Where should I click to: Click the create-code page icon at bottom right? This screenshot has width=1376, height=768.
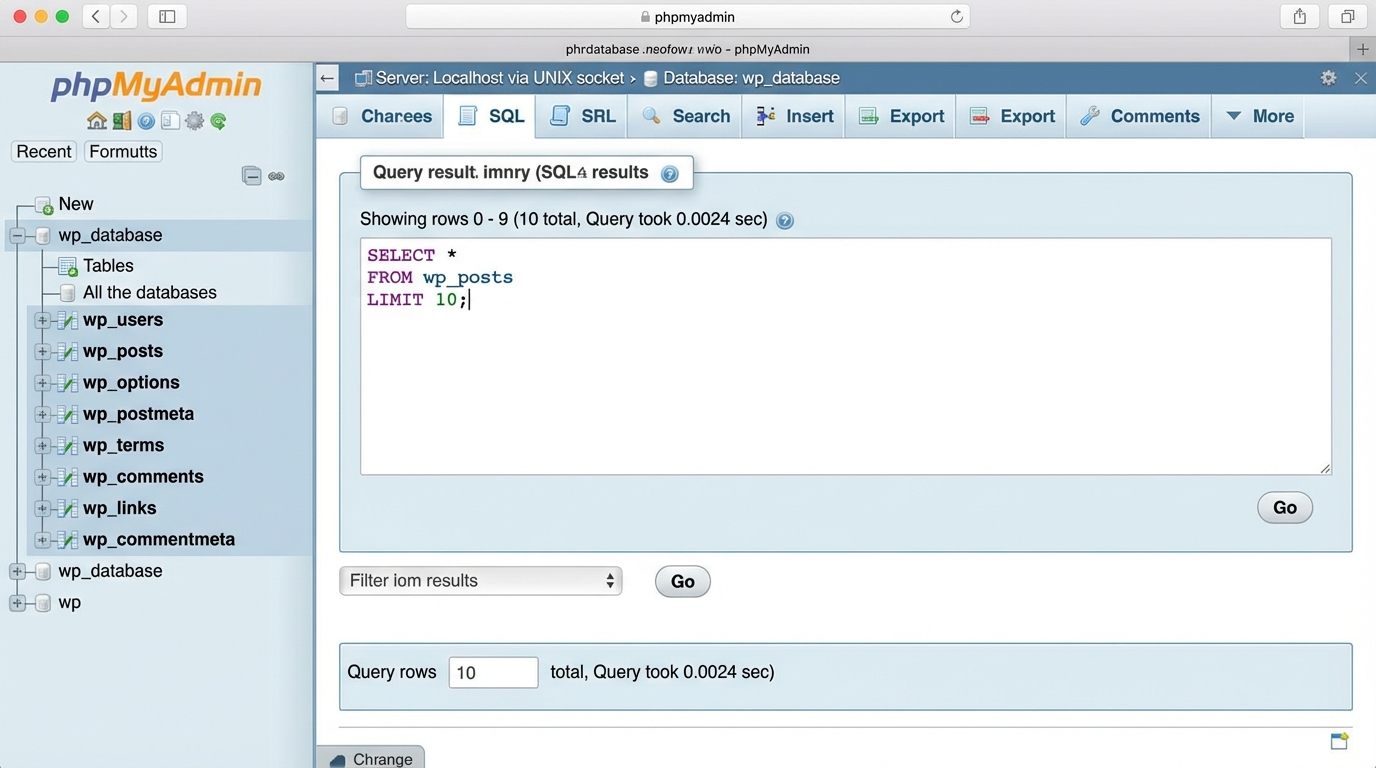pos(1339,741)
